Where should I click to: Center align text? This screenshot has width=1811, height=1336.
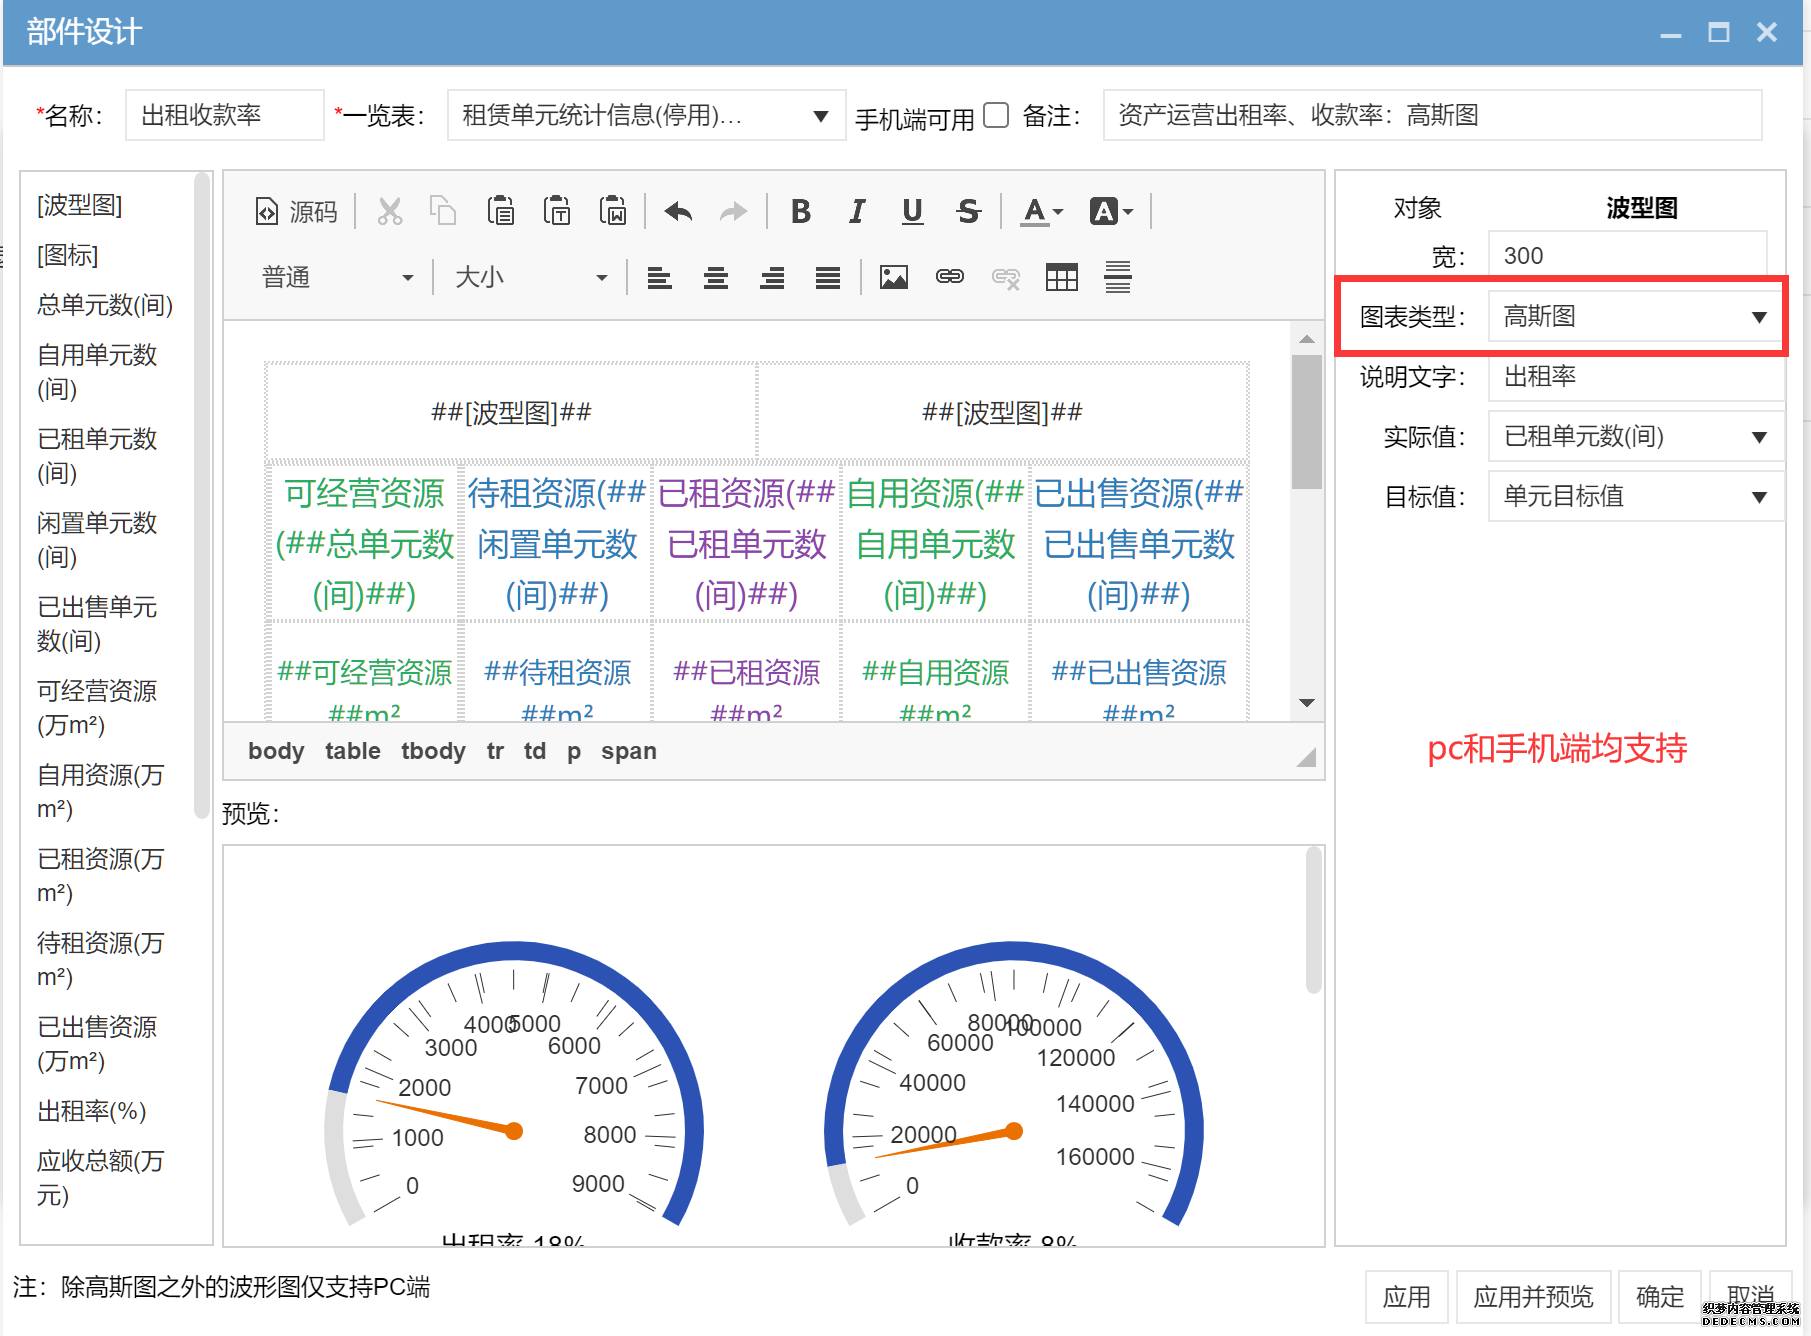[716, 278]
